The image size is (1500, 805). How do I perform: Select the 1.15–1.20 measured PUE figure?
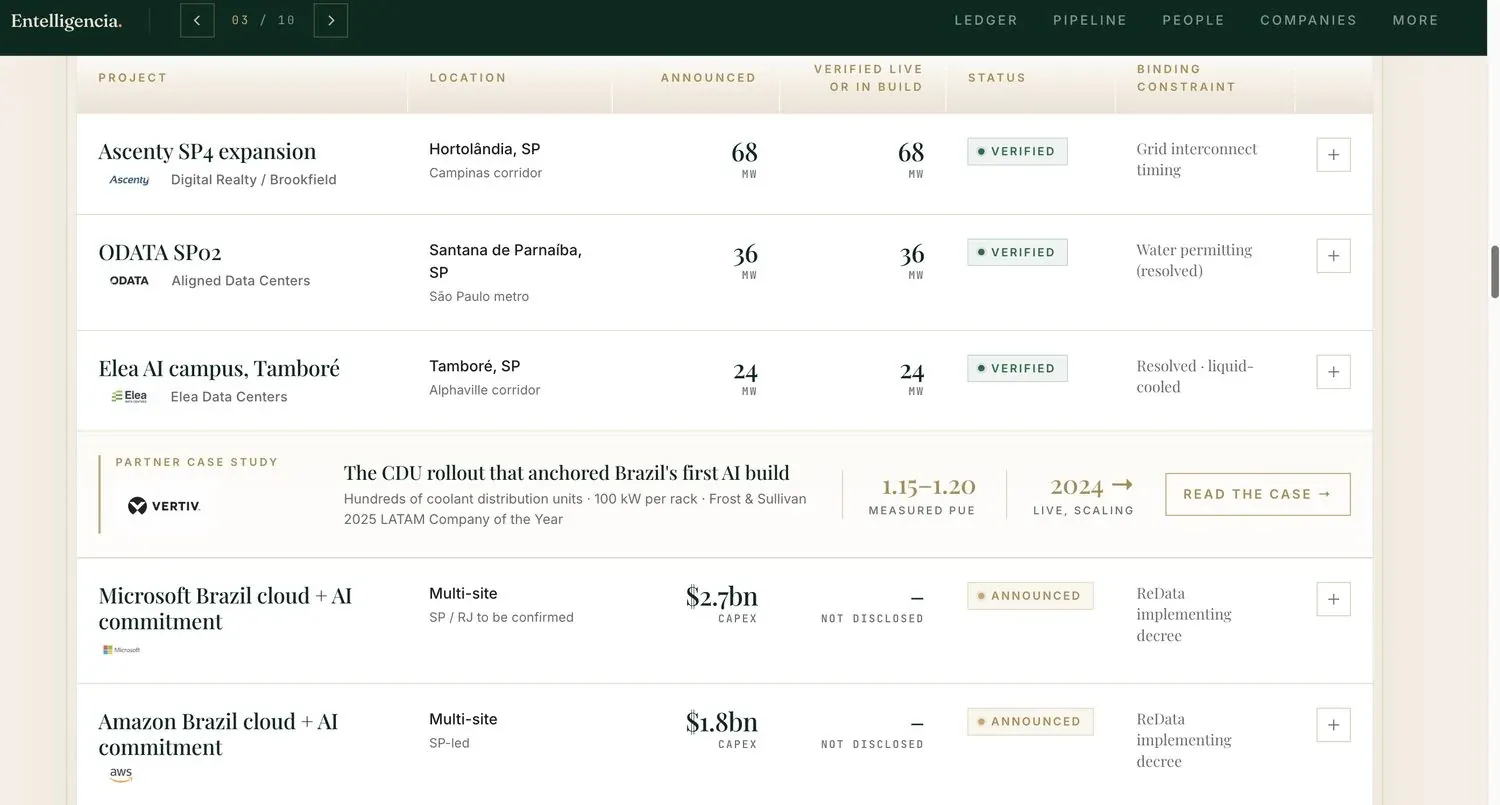click(x=928, y=487)
